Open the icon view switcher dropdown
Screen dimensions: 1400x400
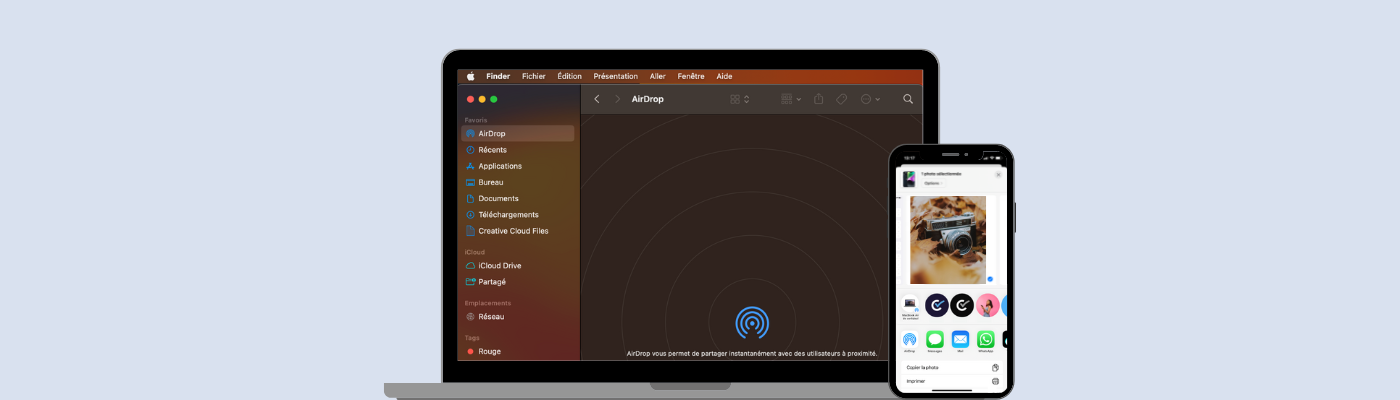click(x=740, y=99)
